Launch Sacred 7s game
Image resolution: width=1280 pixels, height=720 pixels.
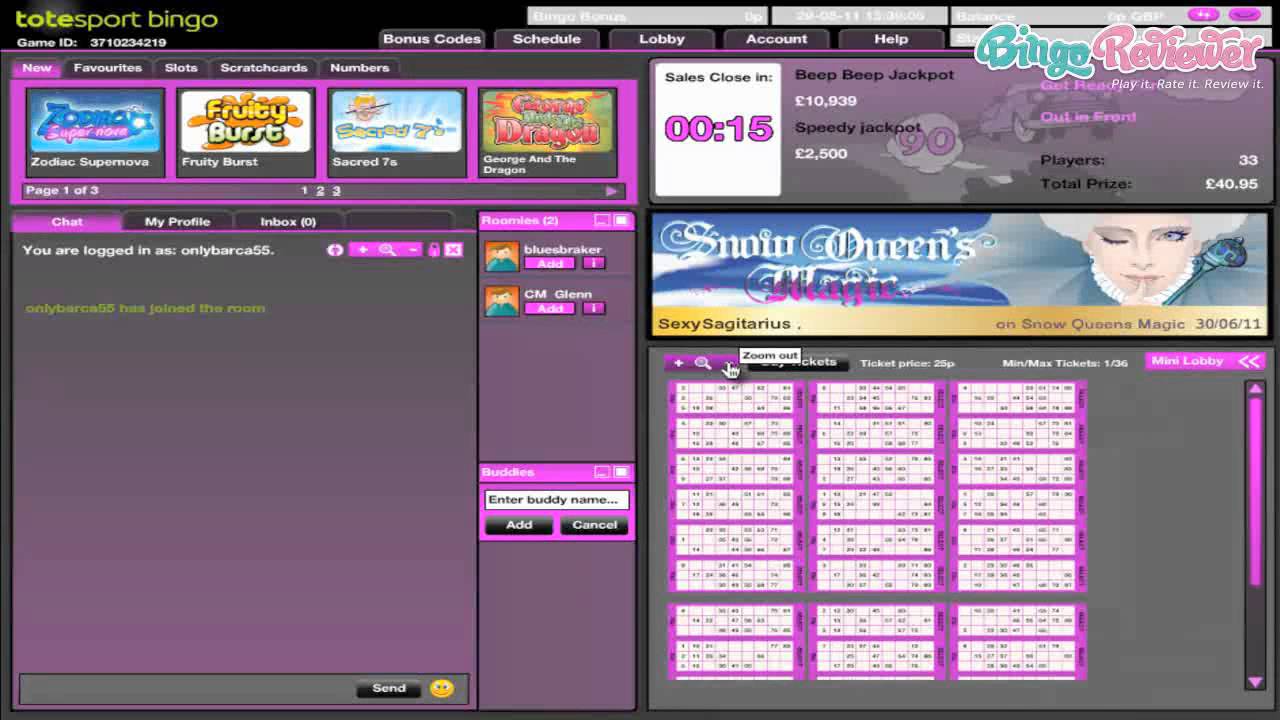click(x=397, y=133)
